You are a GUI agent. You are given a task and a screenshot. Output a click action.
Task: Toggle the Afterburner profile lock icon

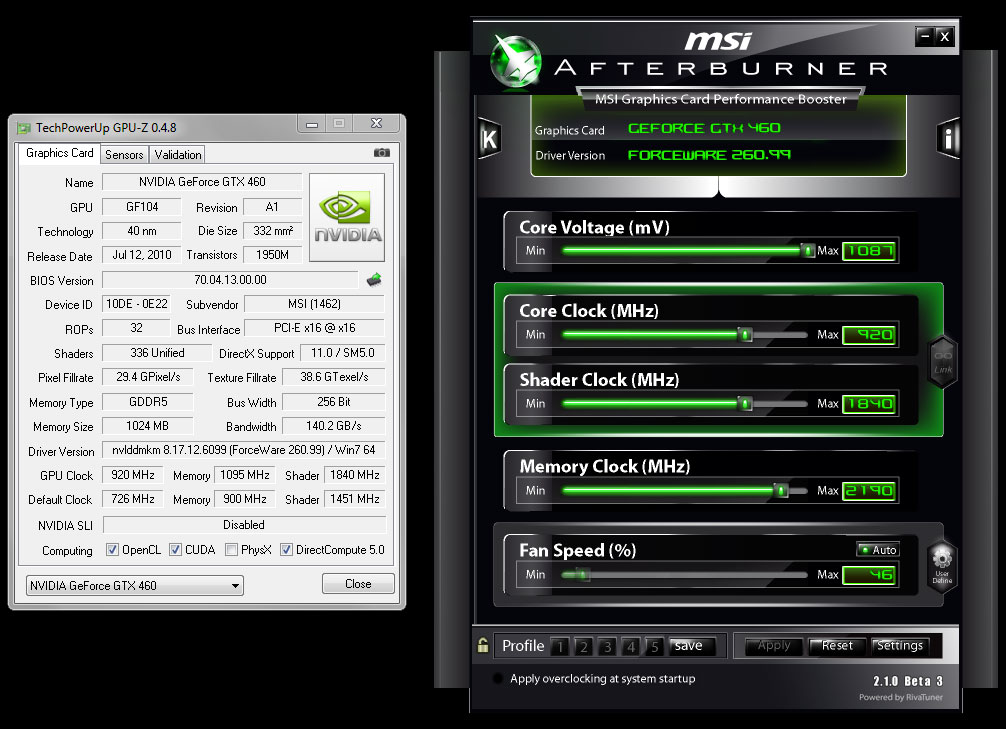point(483,645)
